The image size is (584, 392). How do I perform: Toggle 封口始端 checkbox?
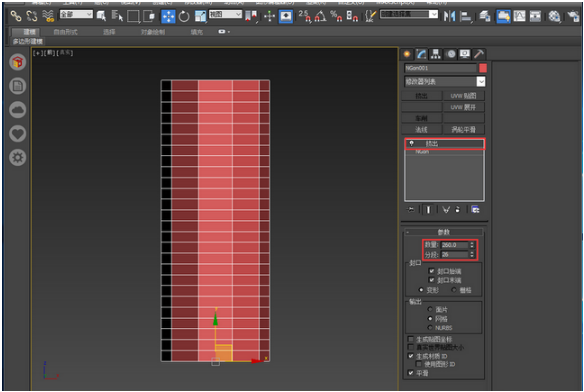(x=432, y=271)
